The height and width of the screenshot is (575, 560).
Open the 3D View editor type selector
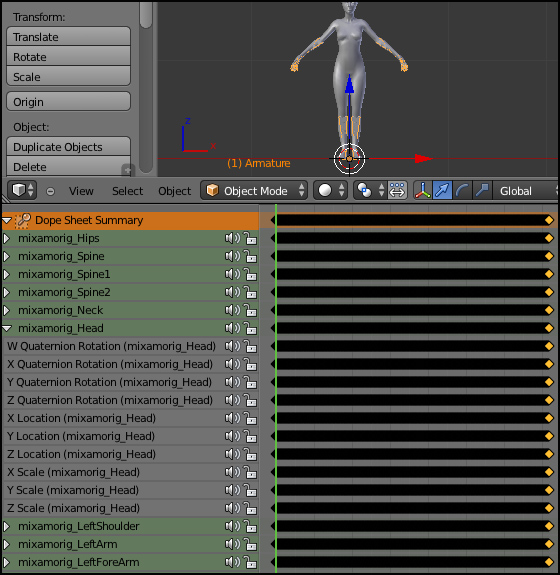[22, 190]
